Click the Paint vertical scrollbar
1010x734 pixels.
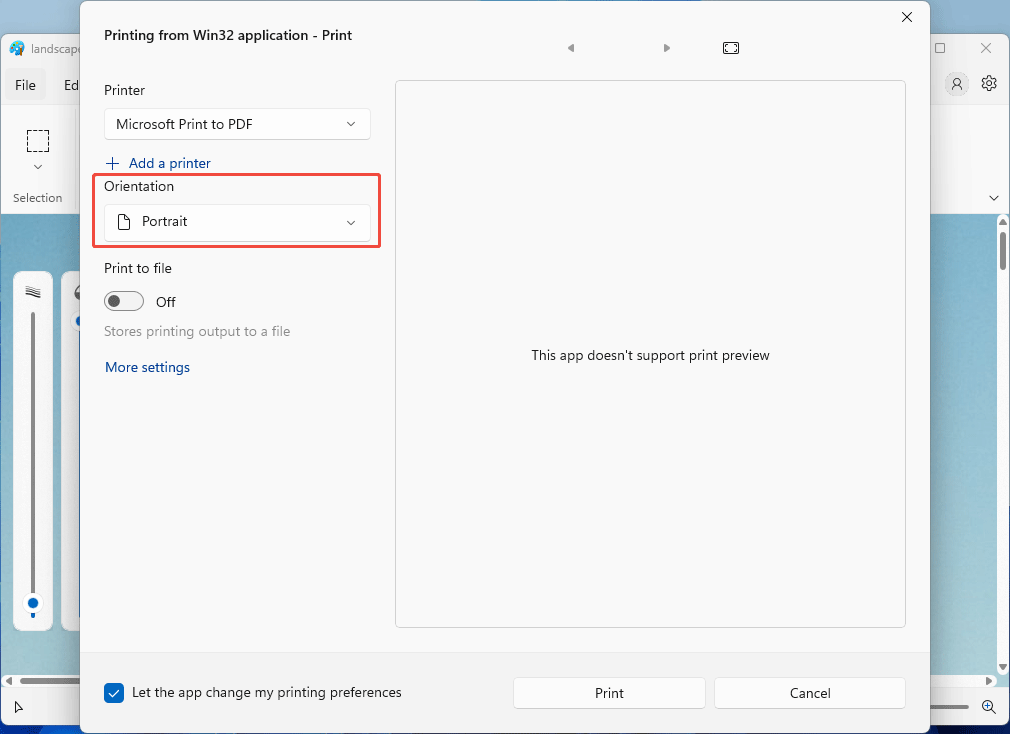pos(1003,251)
